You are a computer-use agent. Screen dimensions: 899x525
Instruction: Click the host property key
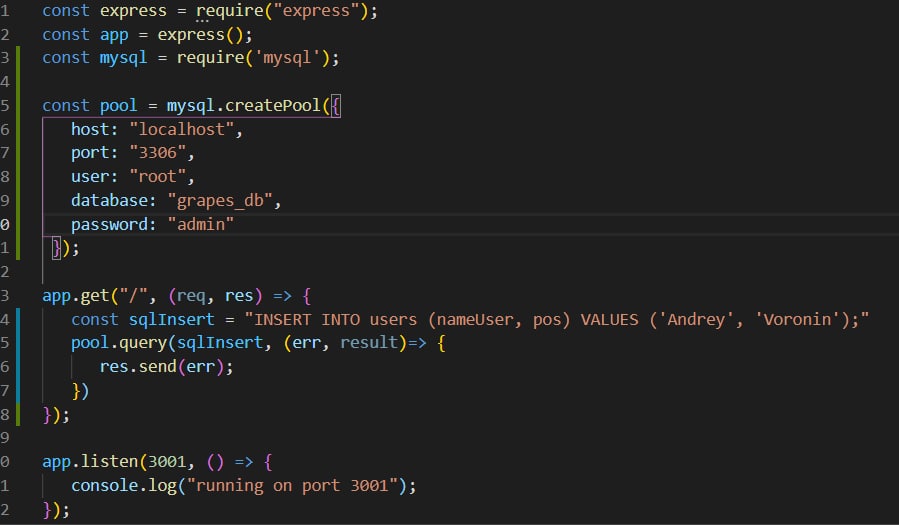click(90, 130)
